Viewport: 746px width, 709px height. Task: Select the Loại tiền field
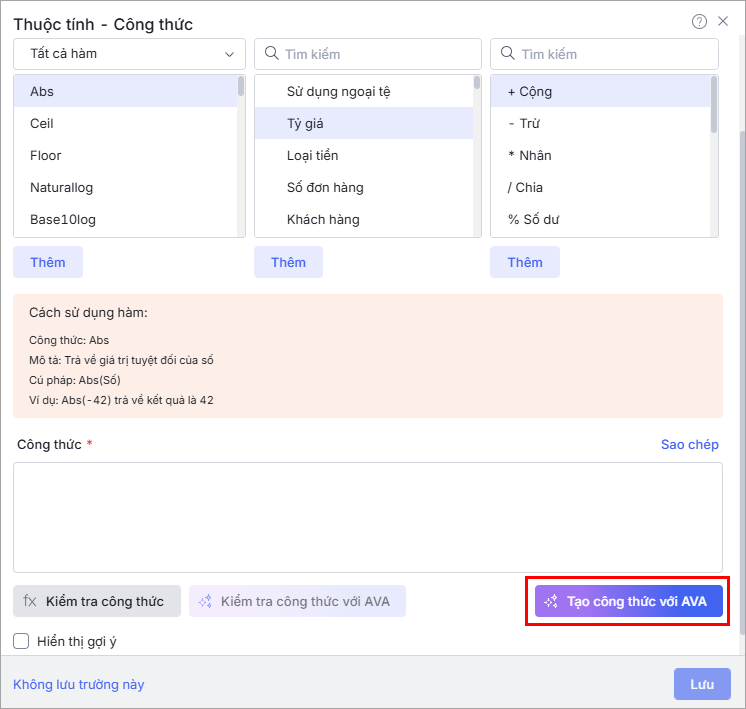[x=364, y=155]
